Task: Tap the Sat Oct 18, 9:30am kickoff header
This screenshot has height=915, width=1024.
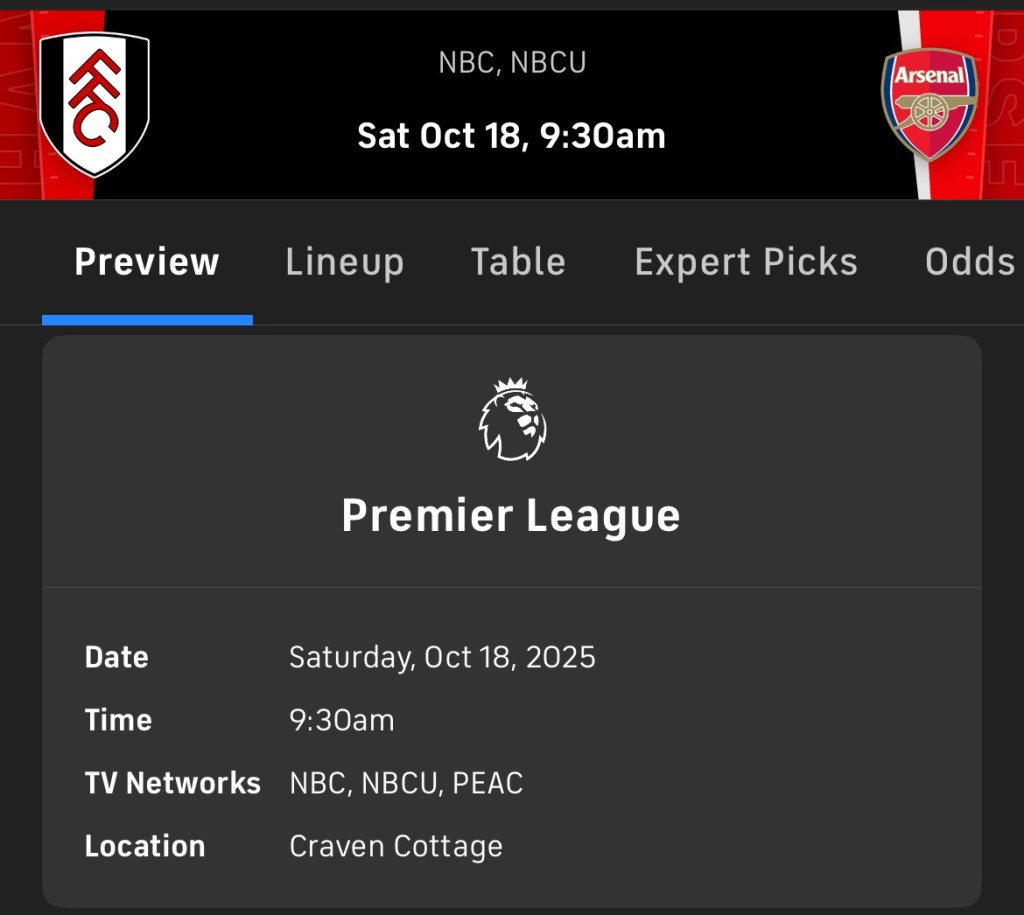Action: point(512,135)
